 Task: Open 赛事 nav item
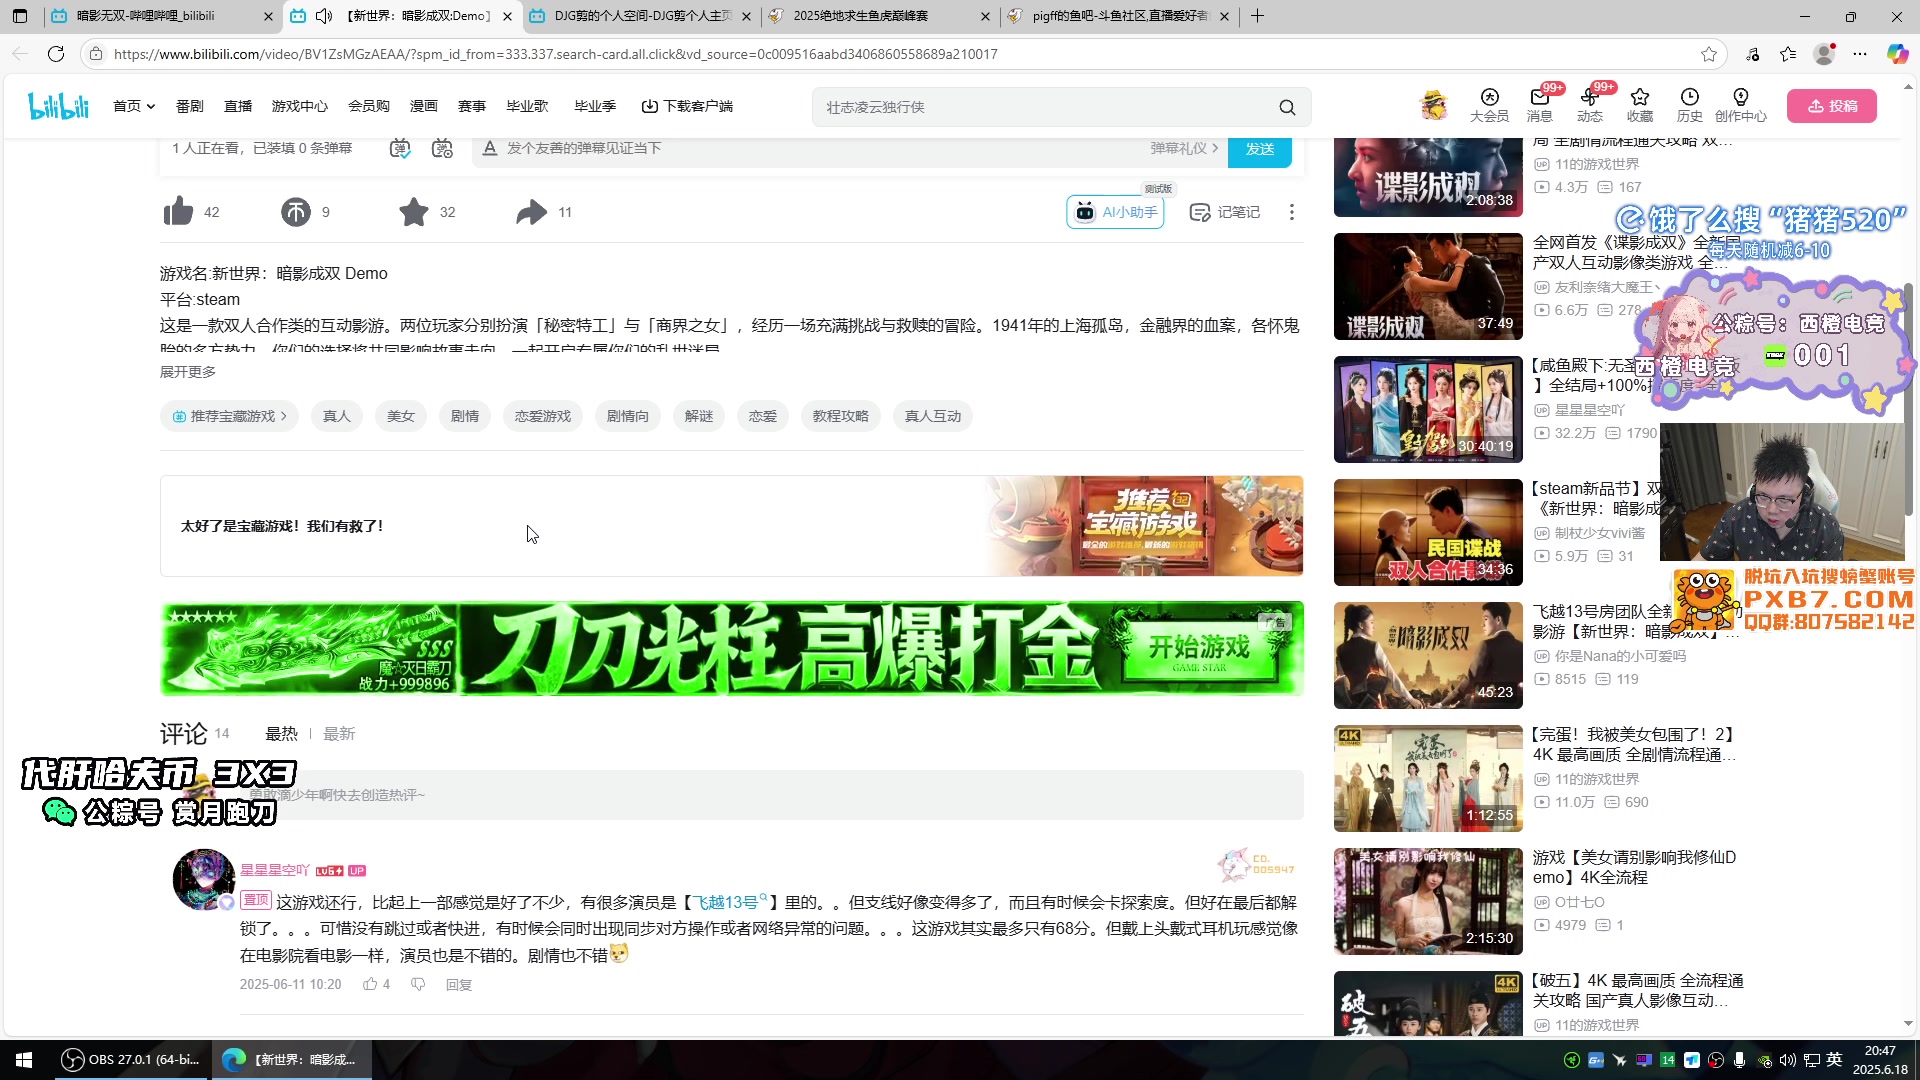[472, 106]
